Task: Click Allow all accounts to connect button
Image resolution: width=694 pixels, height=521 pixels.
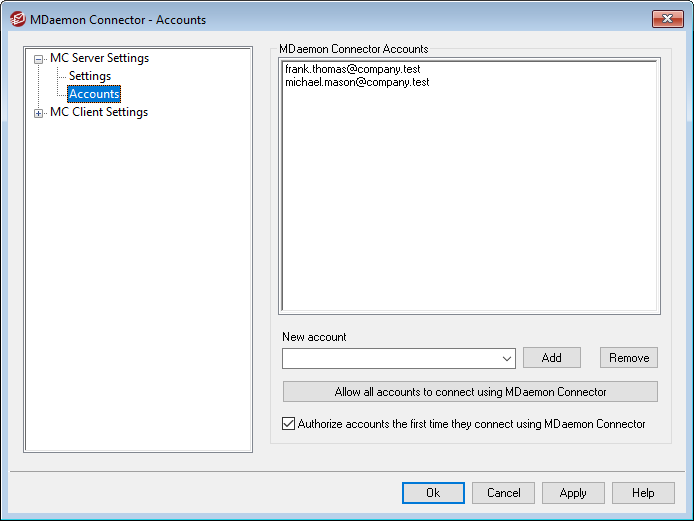Action: 470,391
